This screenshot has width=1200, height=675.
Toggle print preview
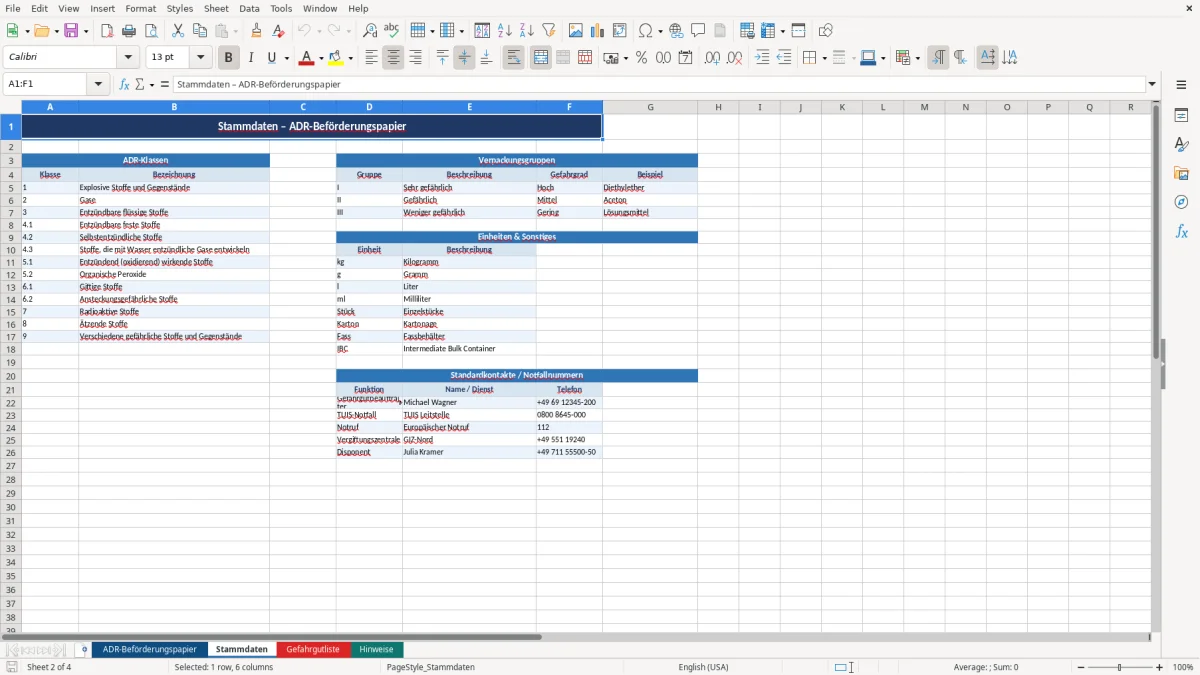(x=150, y=31)
